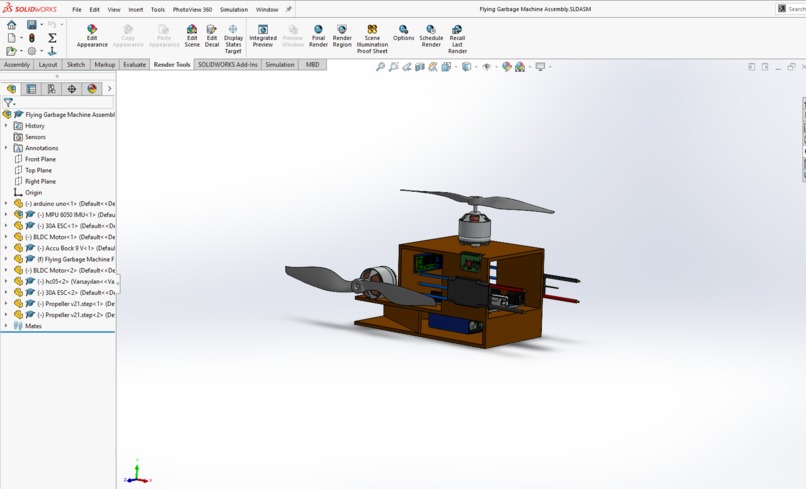Image resolution: width=806 pixels, height=489 pixels.
Task: Open the render Options
Action: (x=404, y=33)
